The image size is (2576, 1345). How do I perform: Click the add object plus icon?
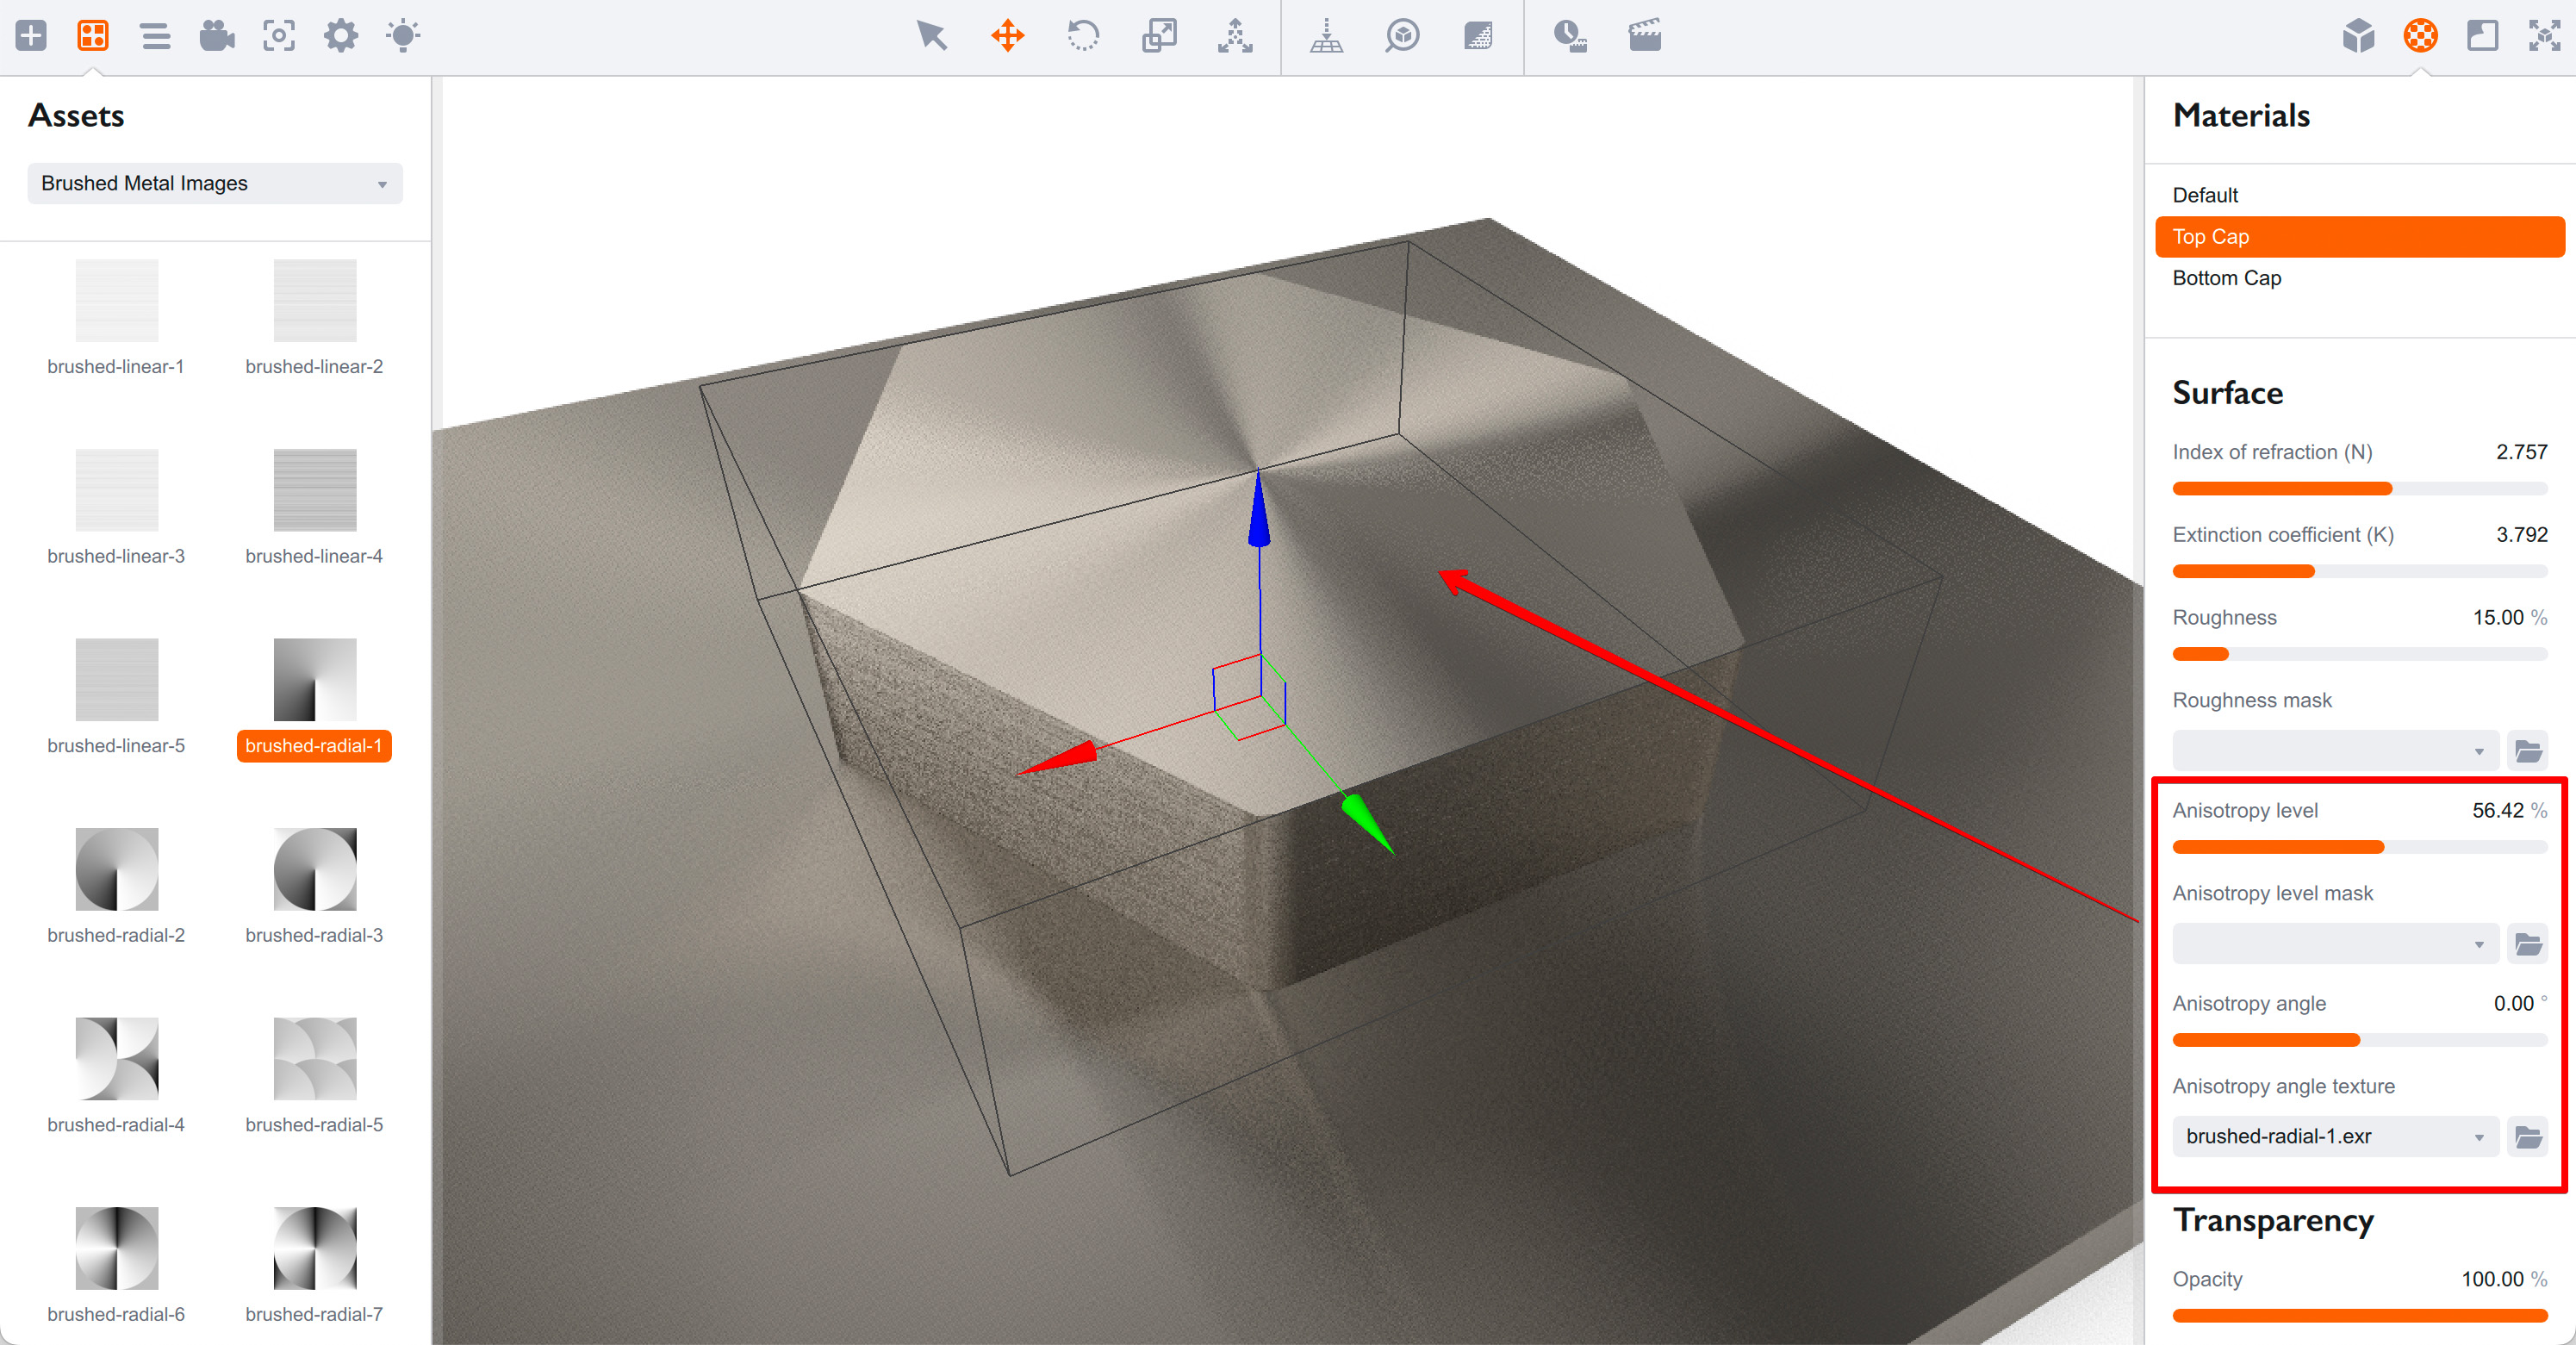click(31, 36)
